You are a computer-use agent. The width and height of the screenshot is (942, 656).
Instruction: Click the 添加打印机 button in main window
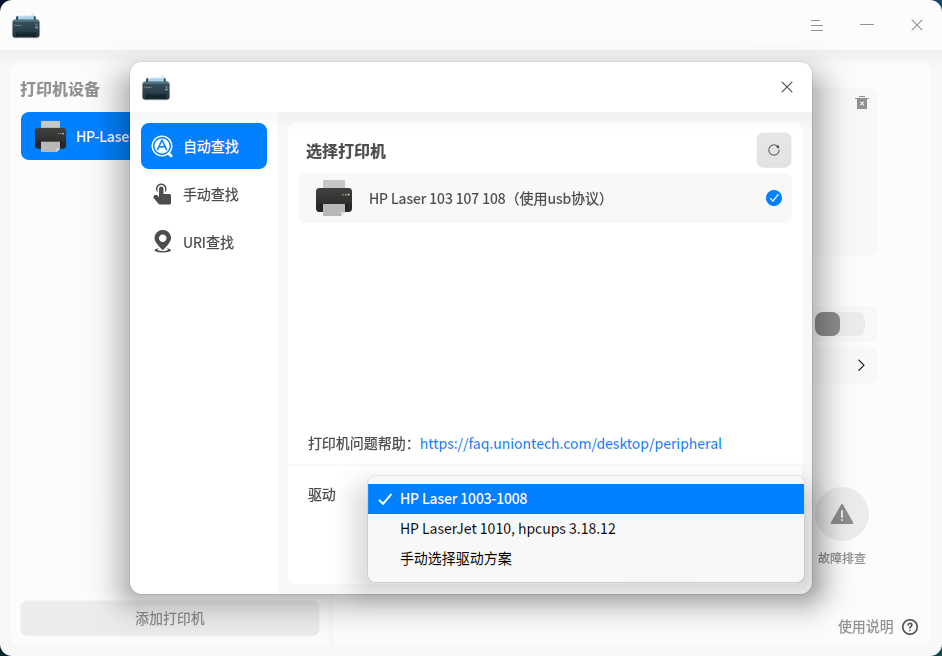170,619
